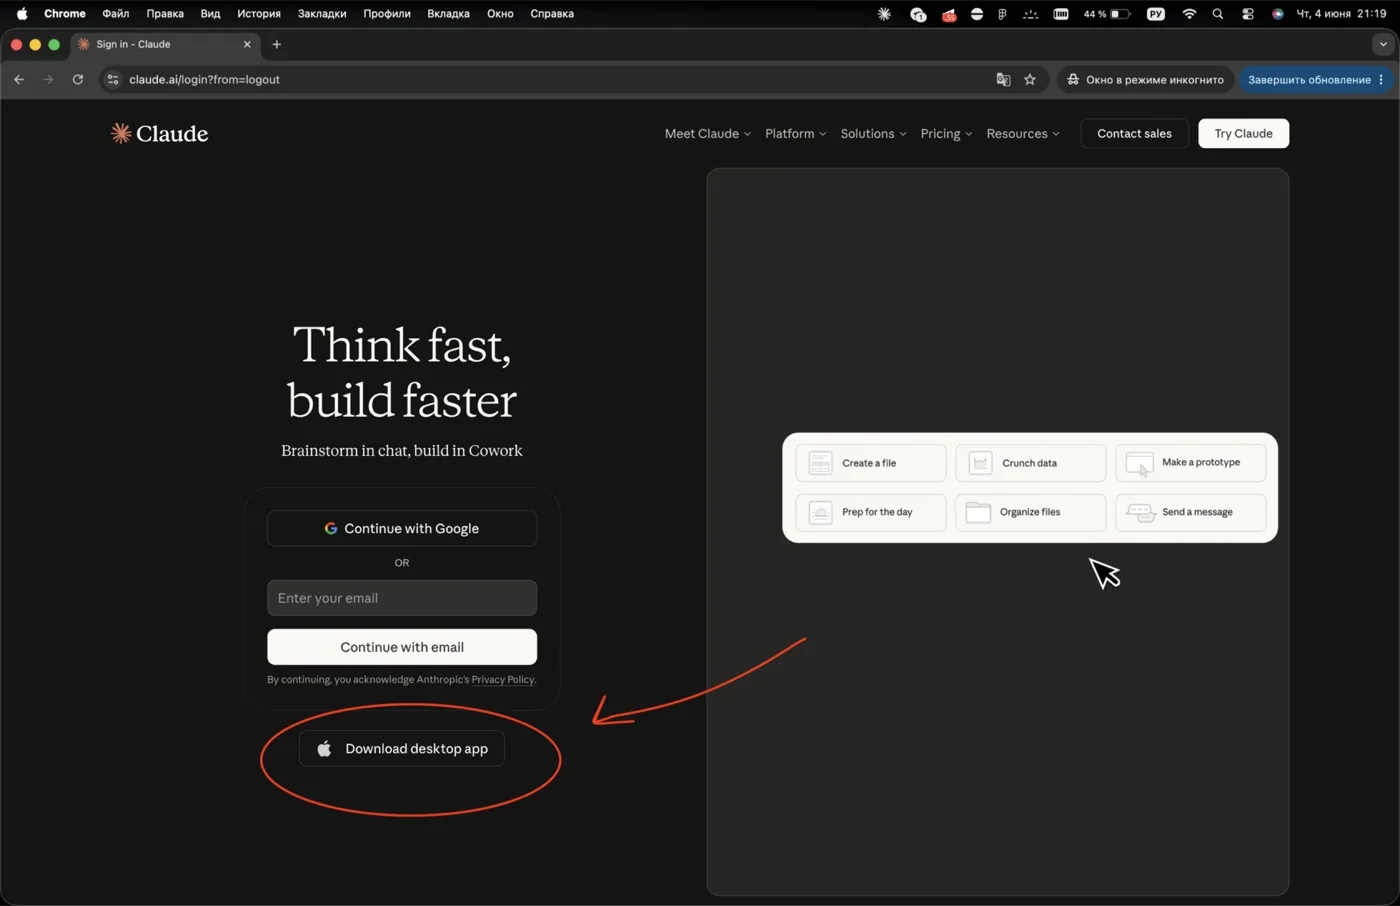Open the tab search dropdown arrow
The width and height of the screenshot is (1400, 906).
click(1383, 44)
